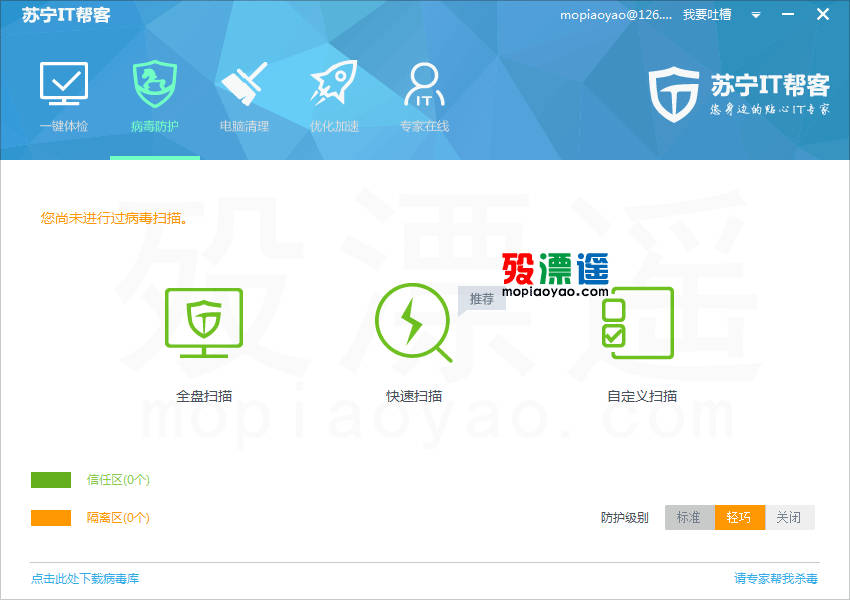Image resolution: width=850 pixels, height=600 pixels.
Task: Click the 您尚未进行过病毒扫描 status message
Action: coord(114,218)
